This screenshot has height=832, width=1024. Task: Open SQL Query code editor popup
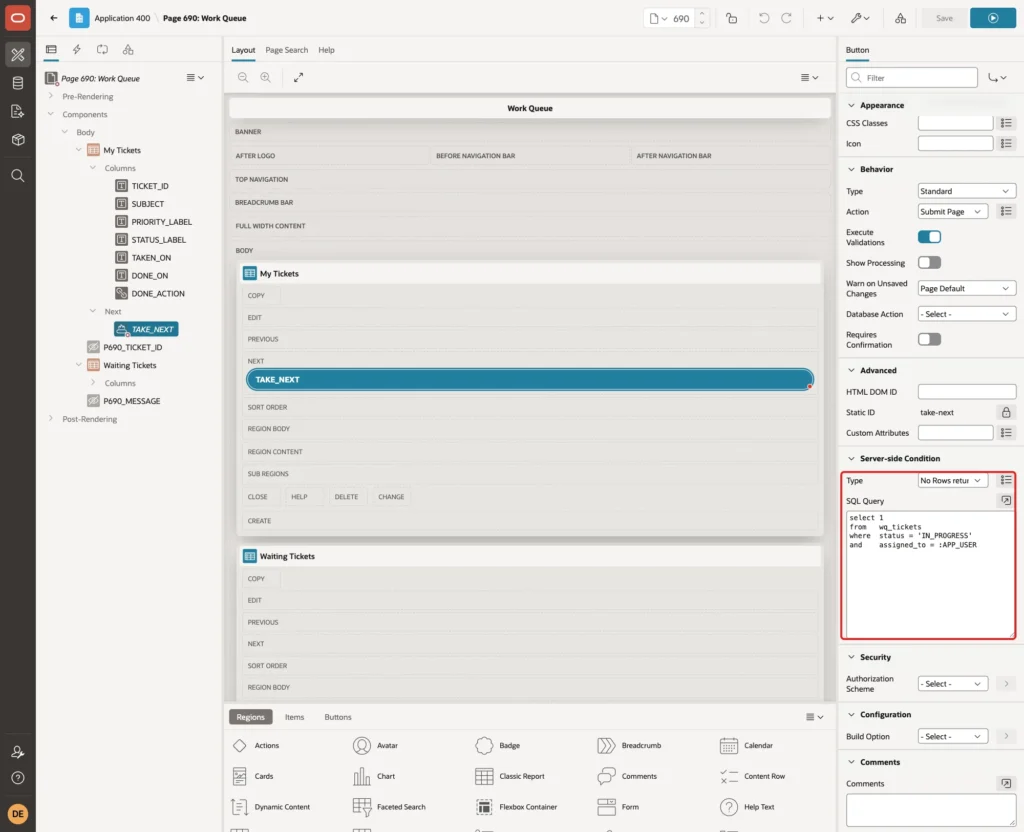coord(1006,500)
